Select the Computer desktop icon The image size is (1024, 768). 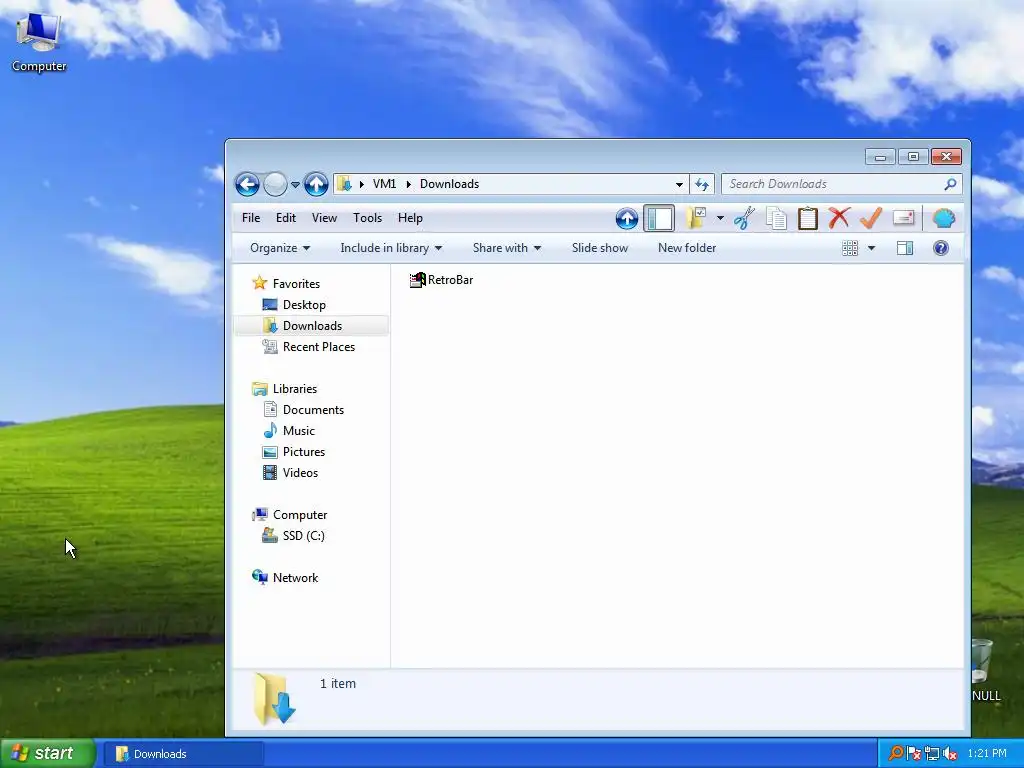pyautogui.click(x=39, y=42)
